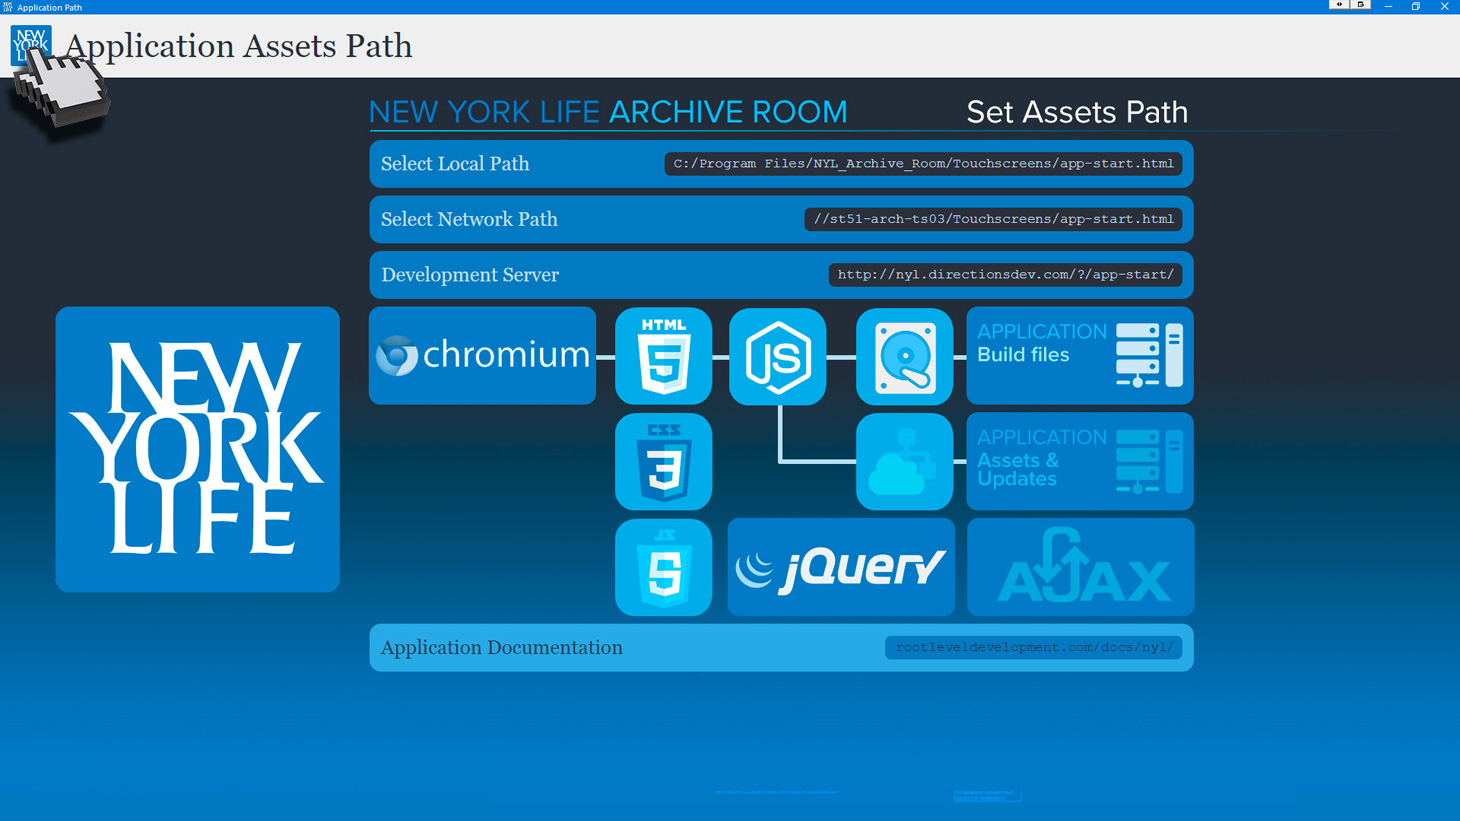
Task: Edit the local path text field
Action: click(922, 164)
